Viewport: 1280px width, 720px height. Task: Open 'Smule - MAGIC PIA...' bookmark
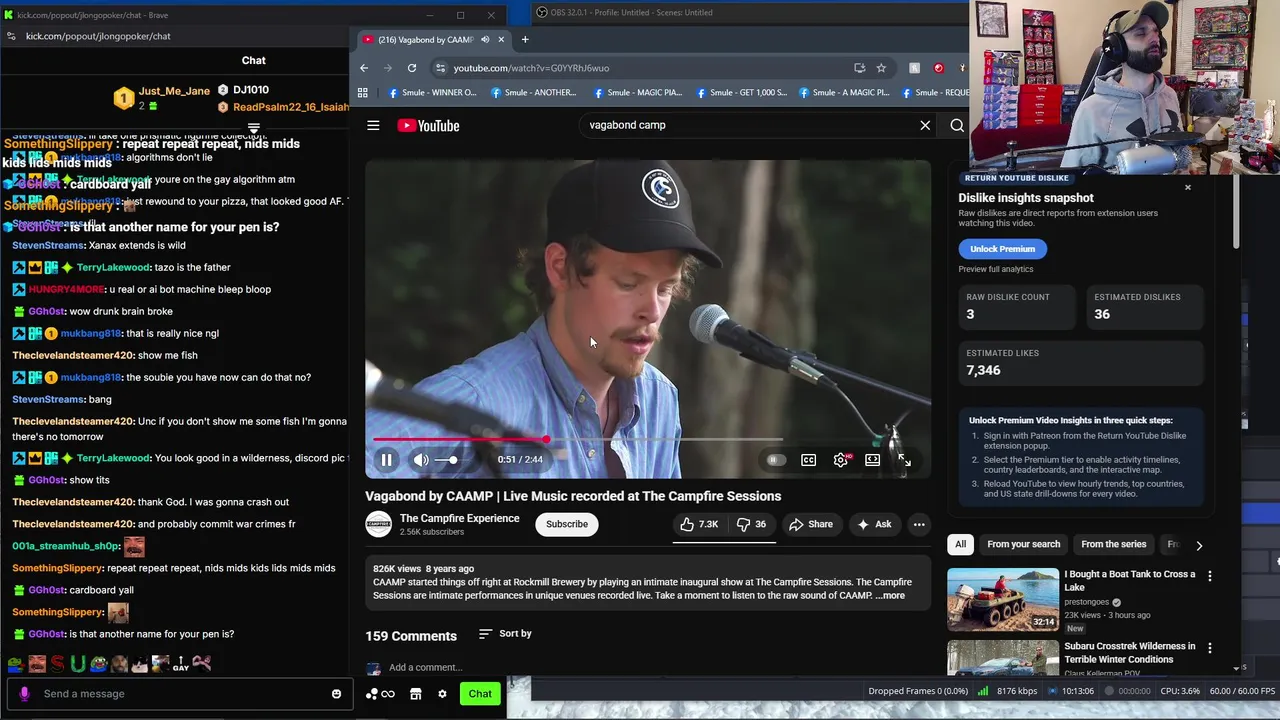[x=637, y=92]
